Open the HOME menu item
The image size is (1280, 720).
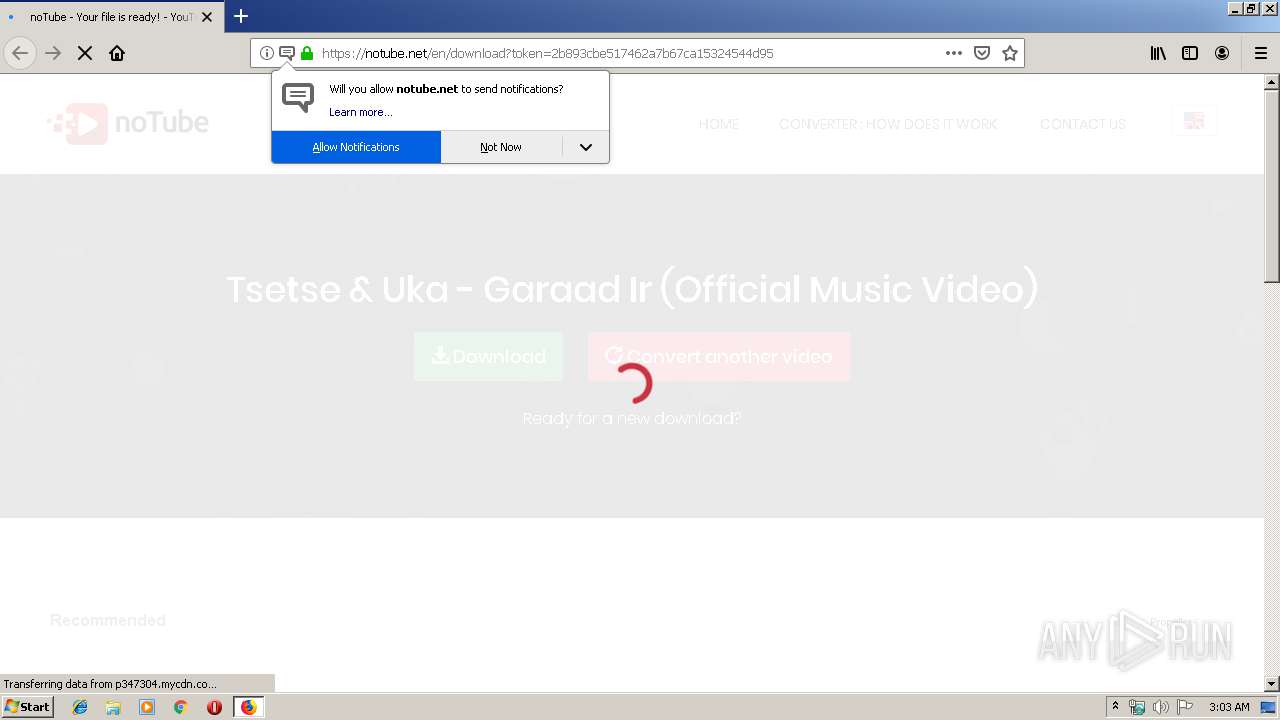(x=719, y=124)
